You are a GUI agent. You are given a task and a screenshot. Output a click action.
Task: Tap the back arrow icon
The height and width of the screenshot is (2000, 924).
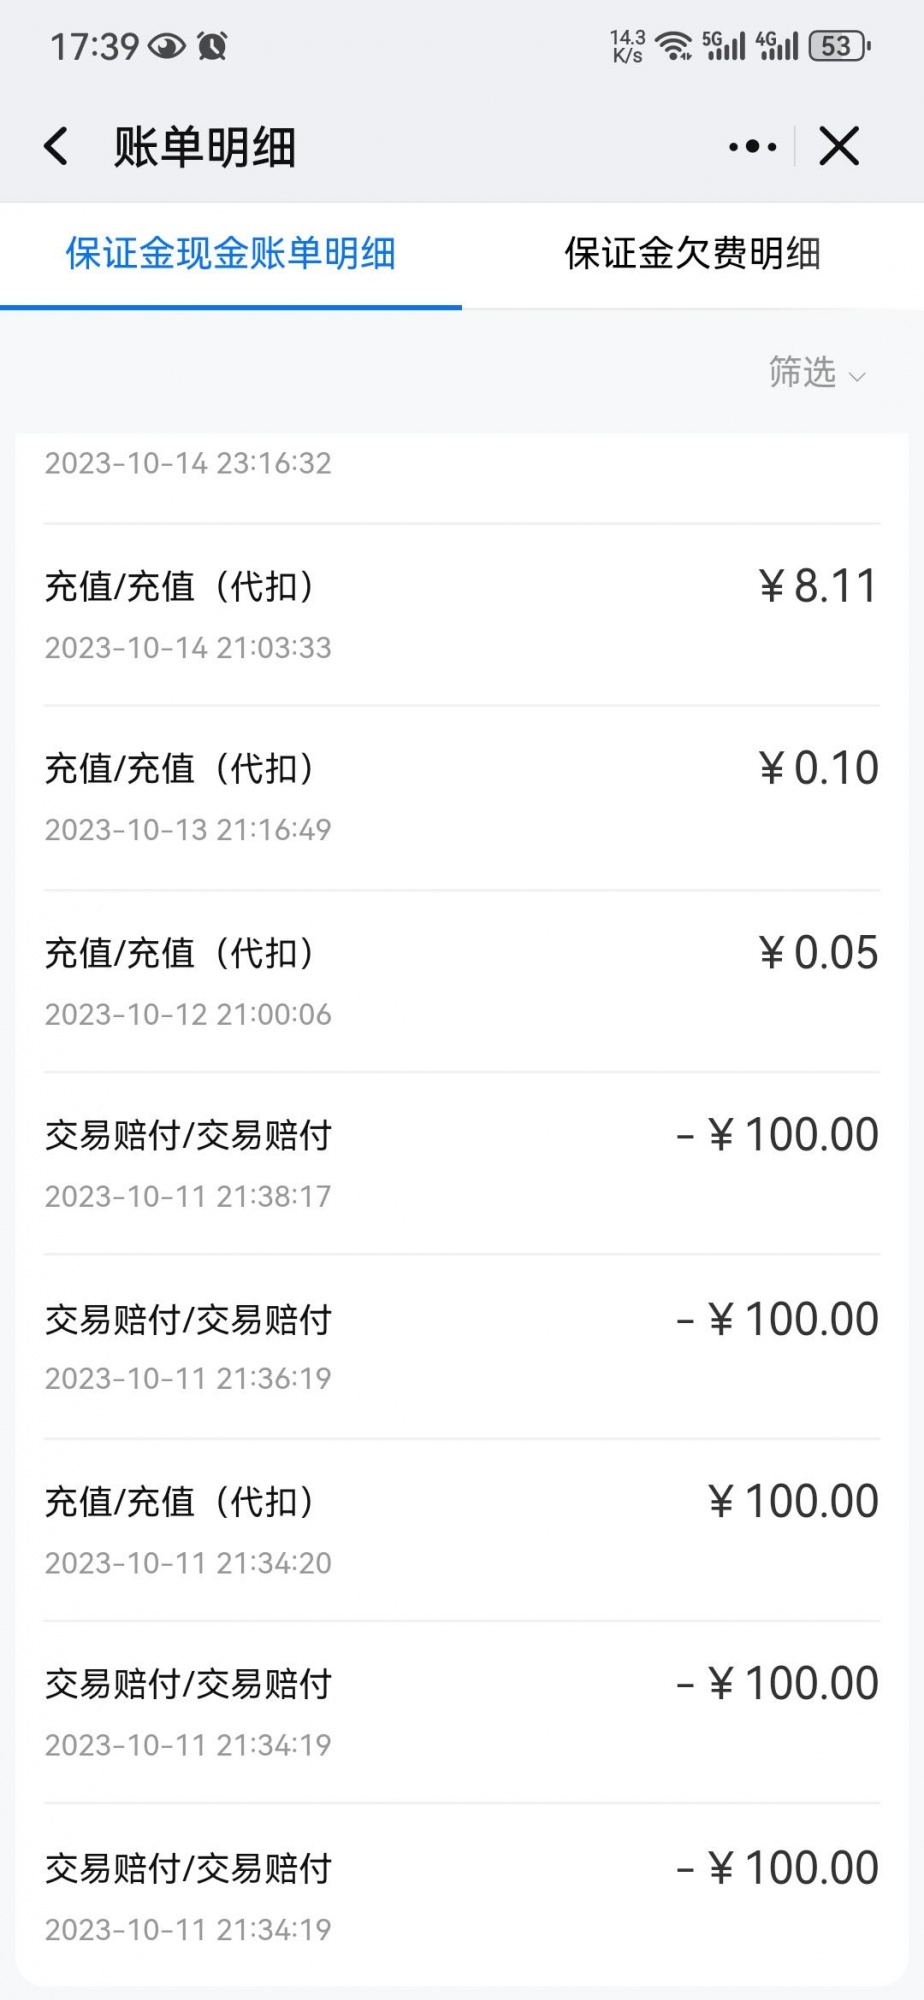57,146
